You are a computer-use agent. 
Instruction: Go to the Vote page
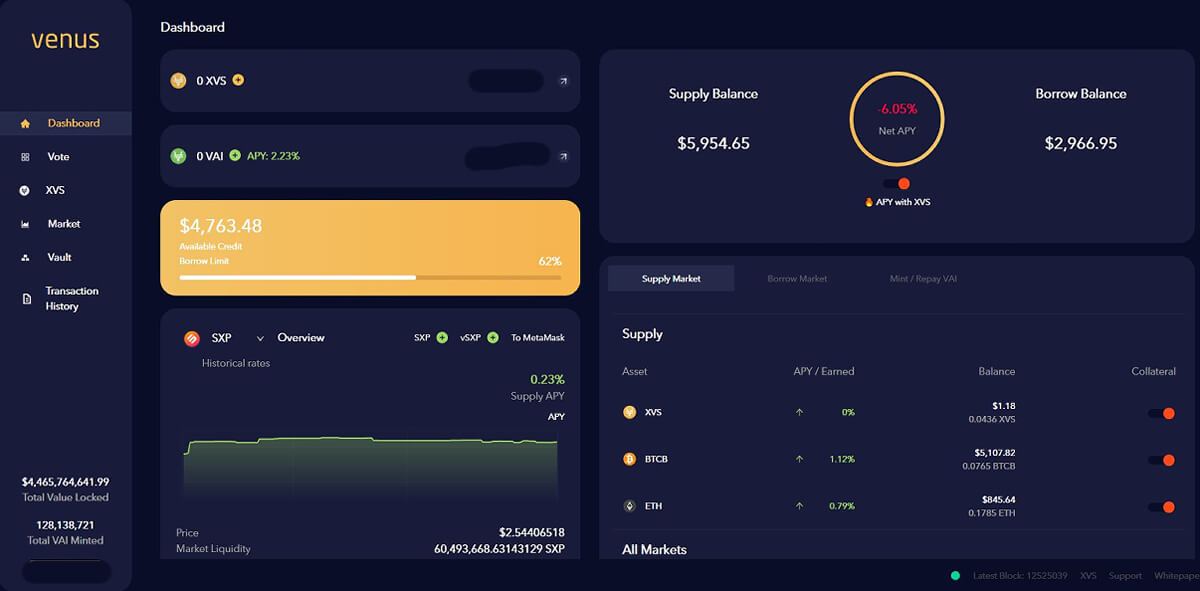(58, 157)
